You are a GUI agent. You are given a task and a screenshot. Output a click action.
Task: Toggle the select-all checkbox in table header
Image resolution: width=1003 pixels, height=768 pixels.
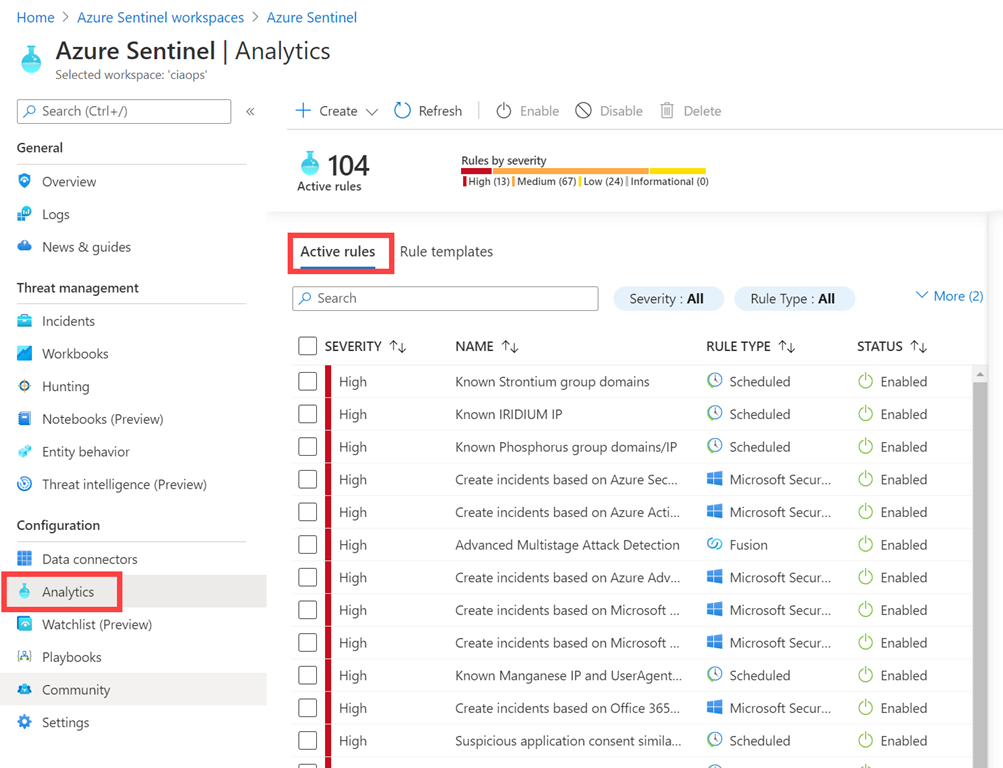pos(308,346)
